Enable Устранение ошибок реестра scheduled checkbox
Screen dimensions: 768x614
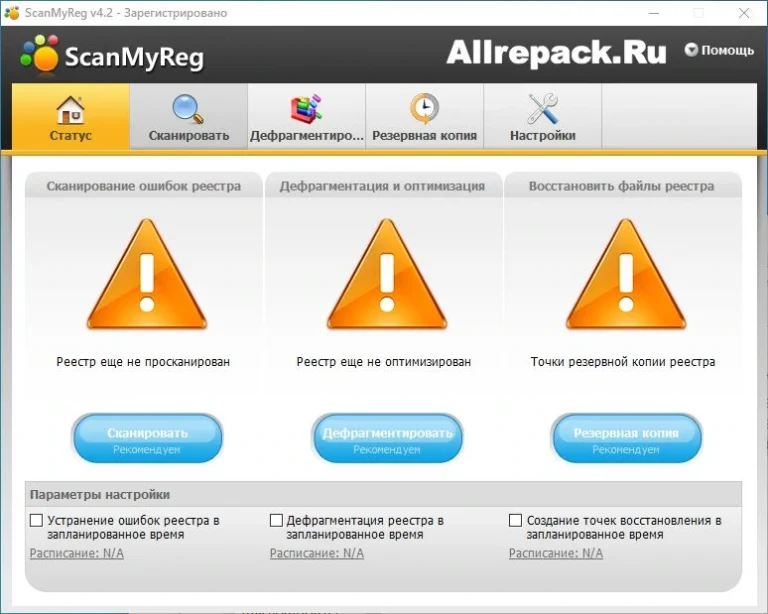click(x=36, y=520)
